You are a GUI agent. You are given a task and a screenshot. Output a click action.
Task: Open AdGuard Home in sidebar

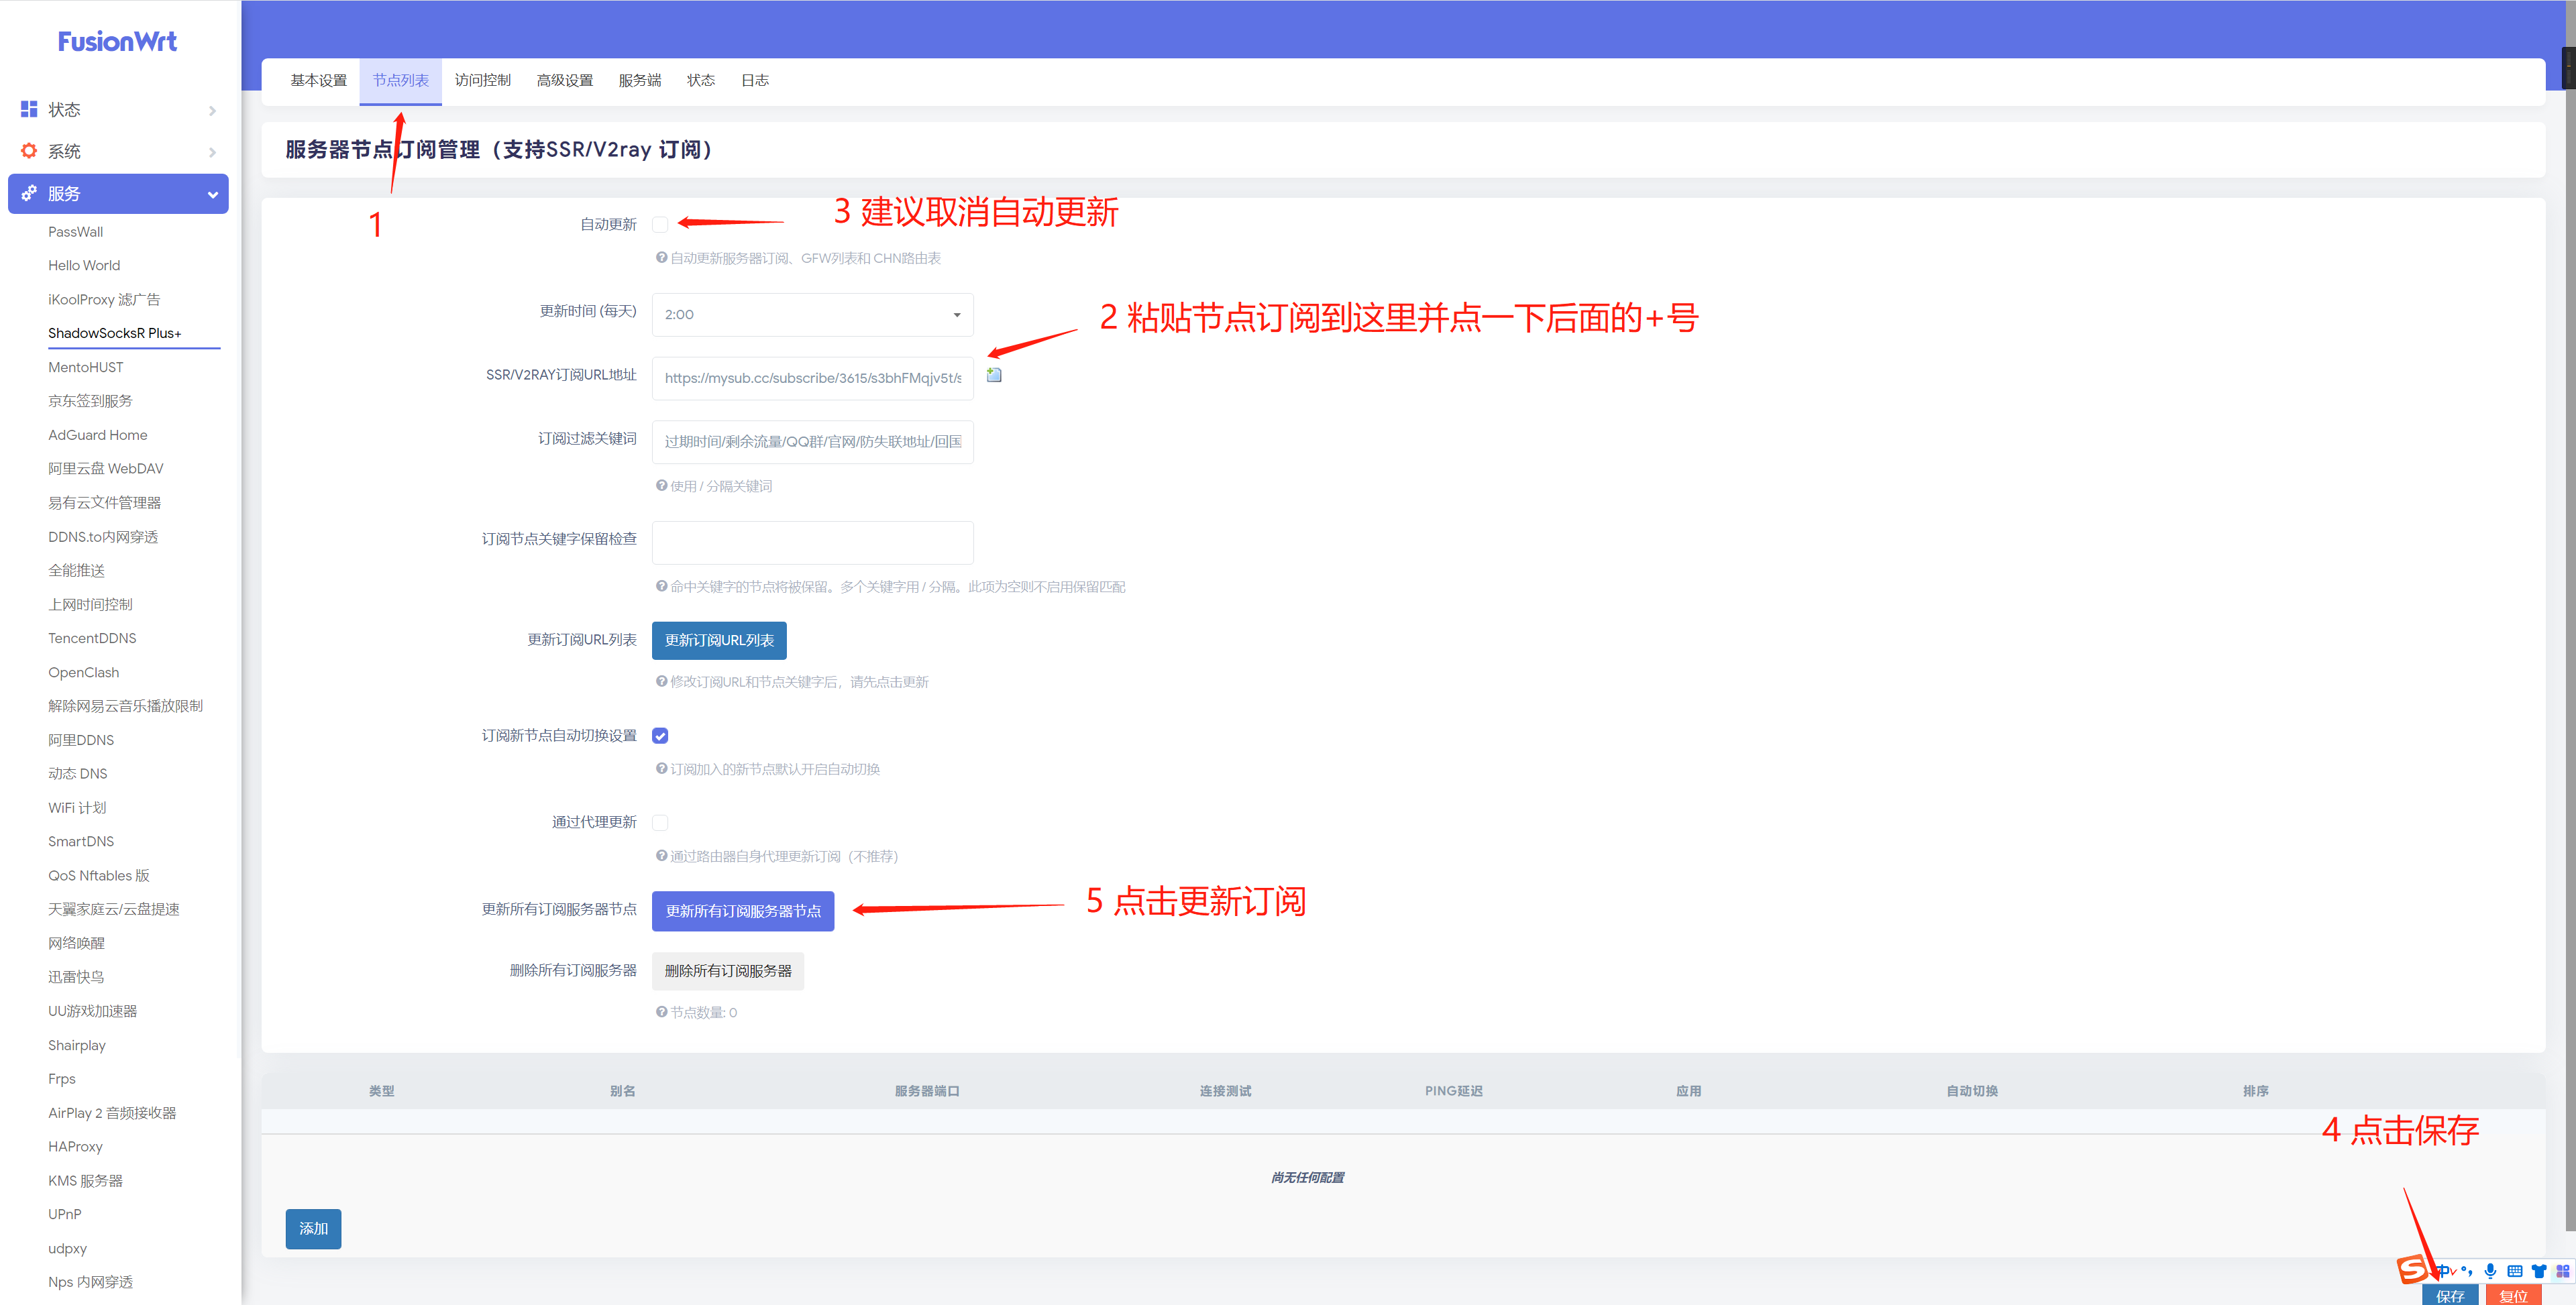(x=98, y=434)
